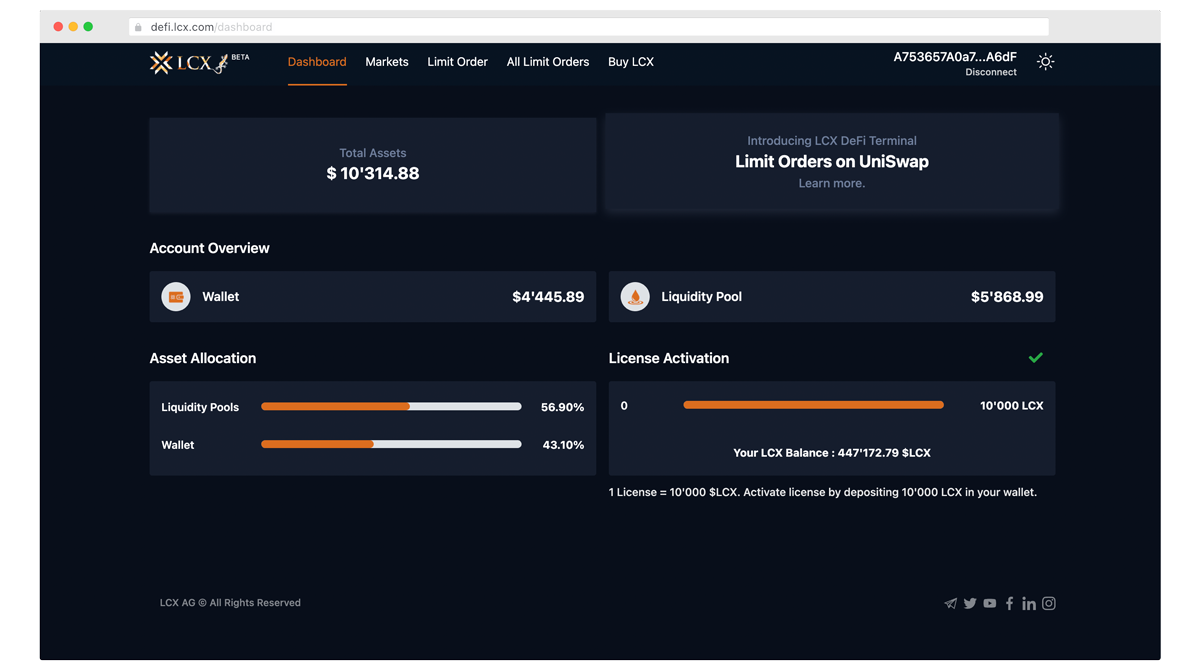Viewport: 1200px width, 670px height.
Task: Click the Liquidity Pool droplet icon
Action: 635,297
